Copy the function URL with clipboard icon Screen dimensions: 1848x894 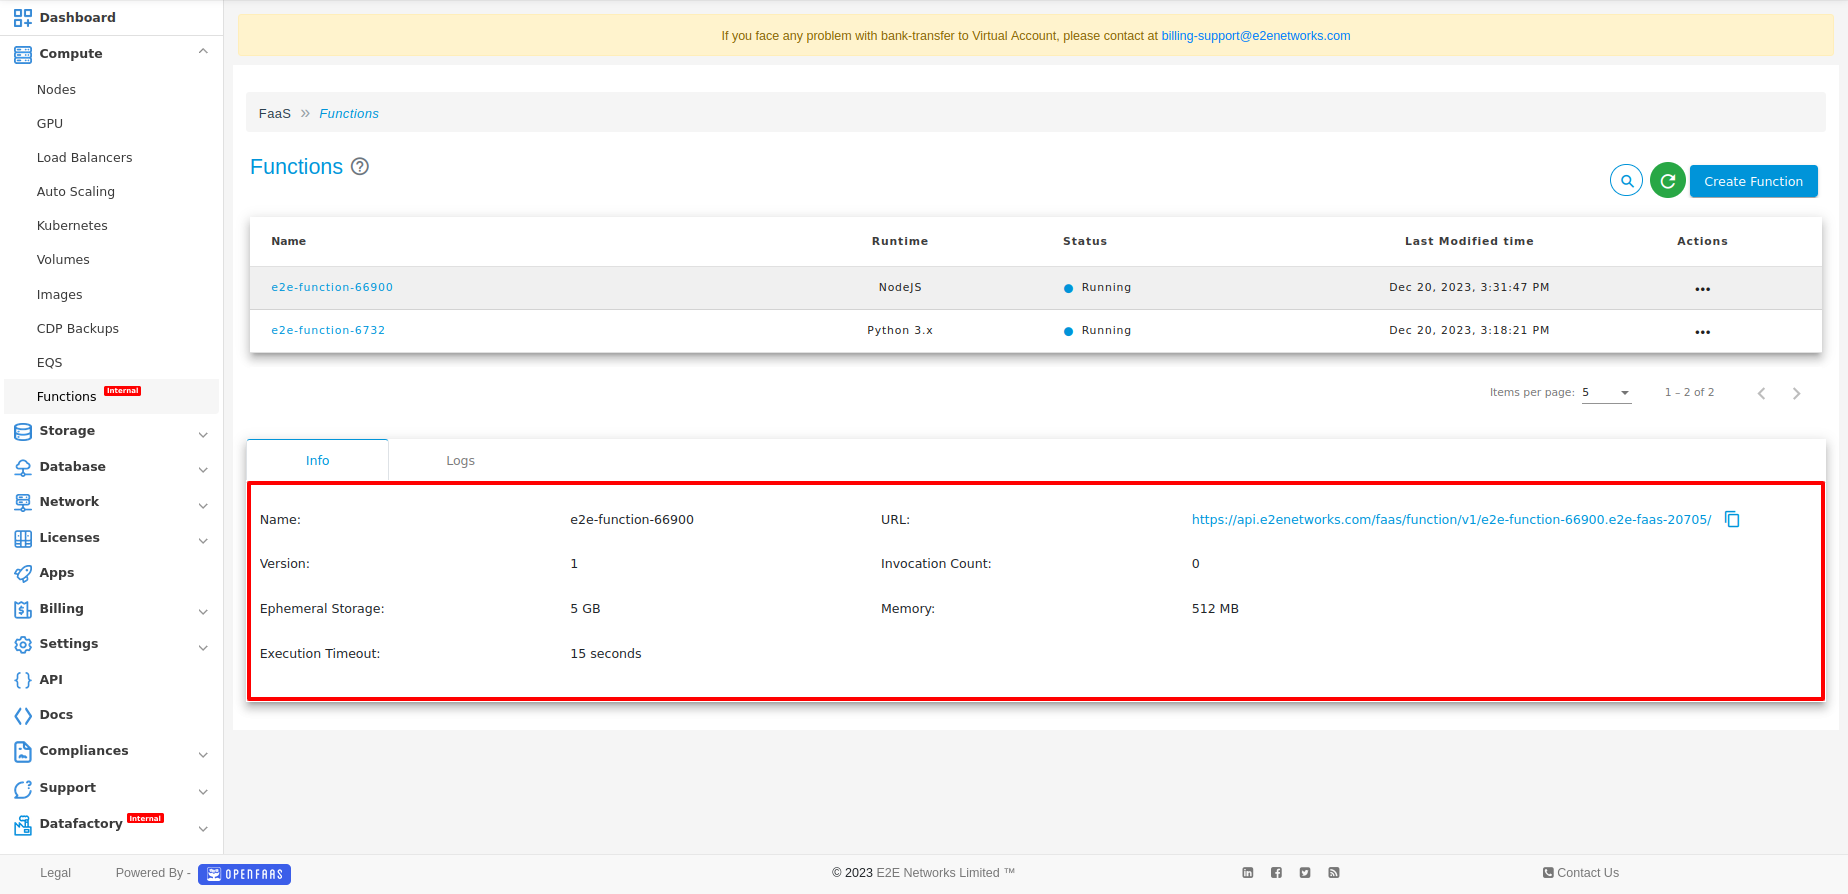1733,520
